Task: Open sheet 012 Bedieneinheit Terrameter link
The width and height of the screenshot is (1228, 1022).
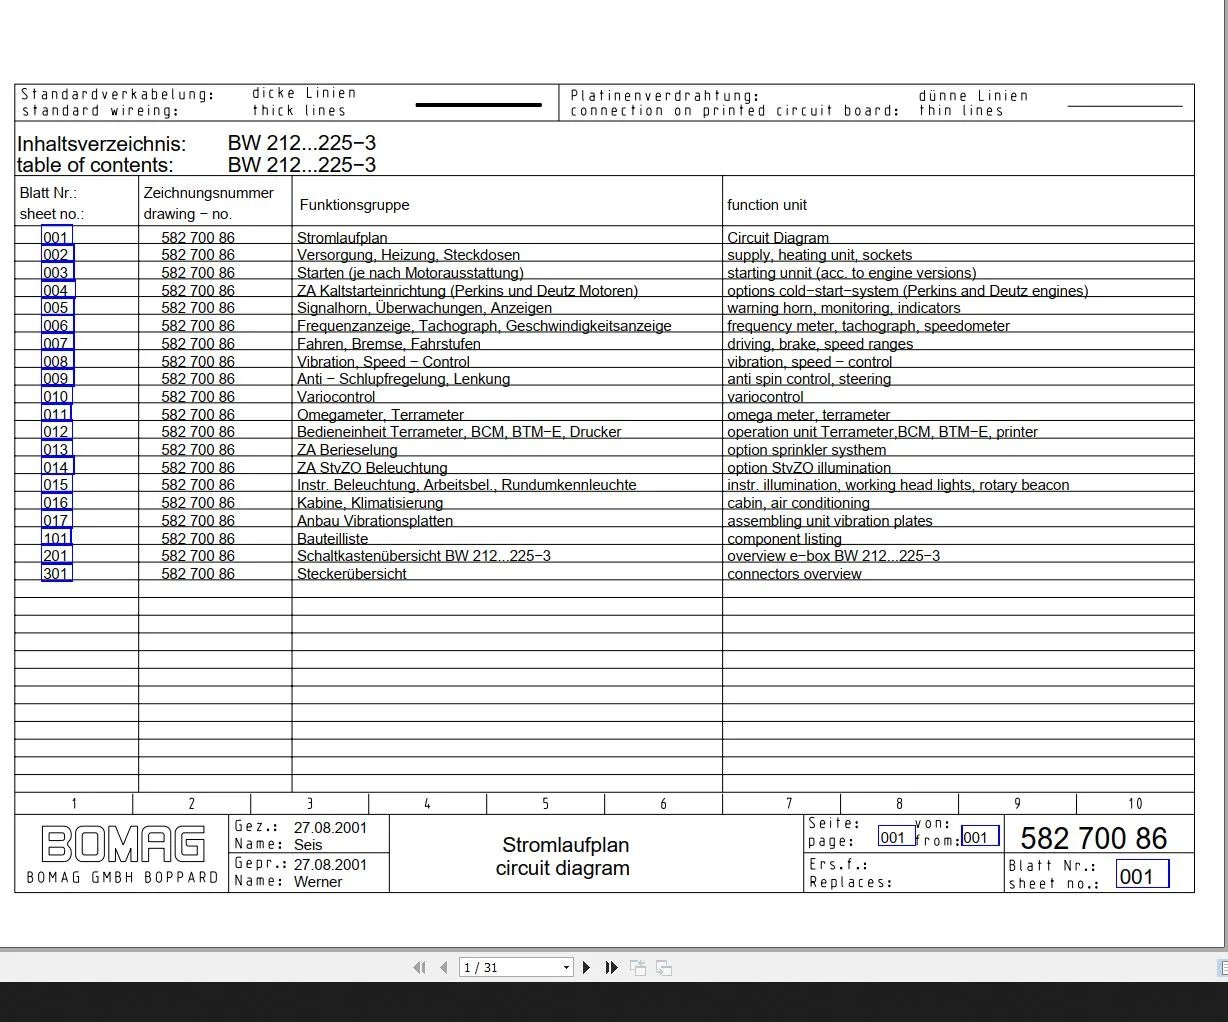Action: click(57, 432)
